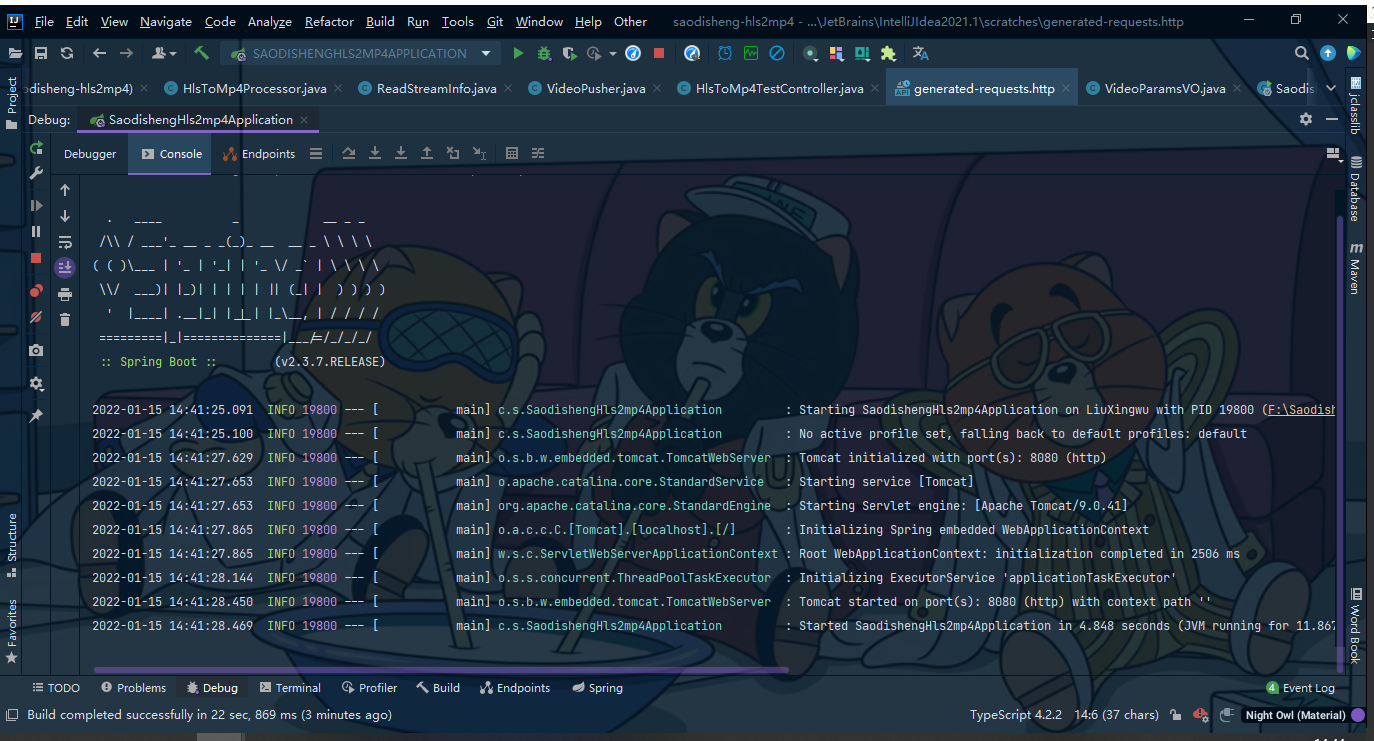The height and width of the screenshot is (741, 1374).
Task: Close the ReadStreamInfo.java tab
Action: (x=510, y=89)
